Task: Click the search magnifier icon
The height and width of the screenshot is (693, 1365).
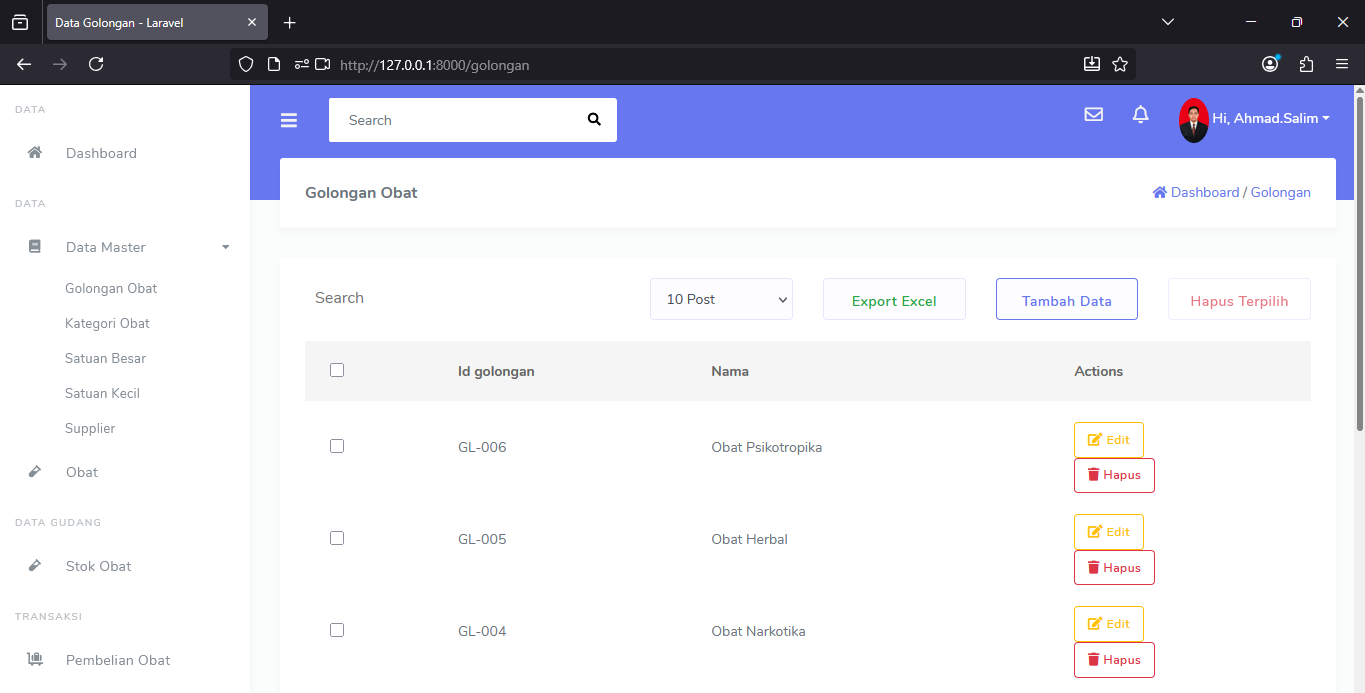Action: click(594, 120)
